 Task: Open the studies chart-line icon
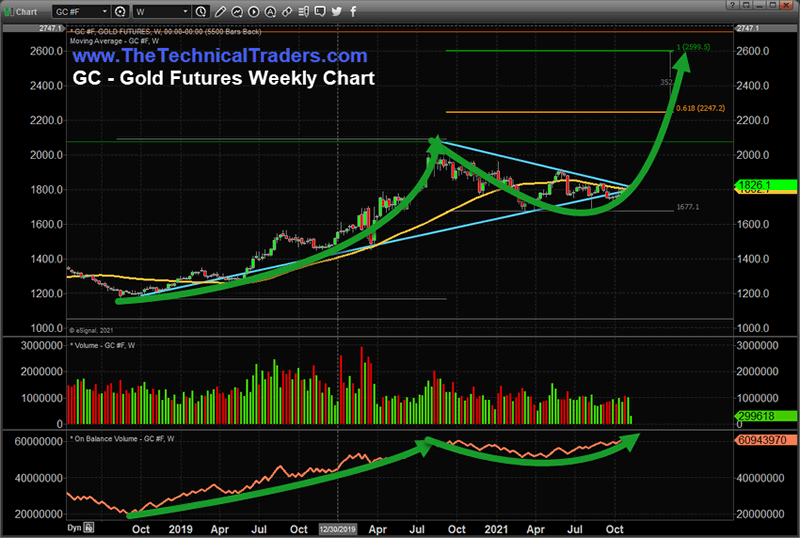pos(237,11)
